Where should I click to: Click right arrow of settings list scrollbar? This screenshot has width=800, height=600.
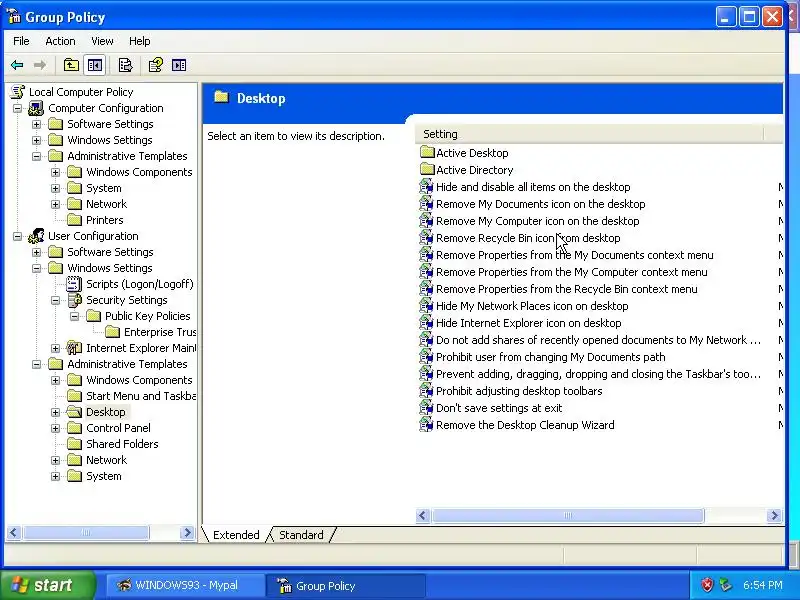(x=774, y=515)
